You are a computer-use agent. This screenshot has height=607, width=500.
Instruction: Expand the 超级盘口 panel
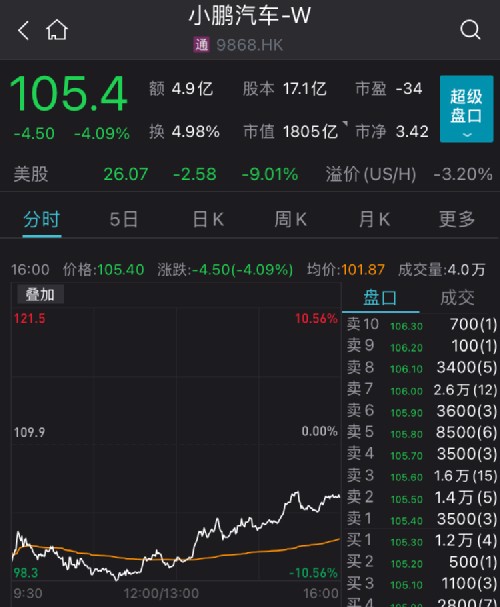tap(466, 109)
